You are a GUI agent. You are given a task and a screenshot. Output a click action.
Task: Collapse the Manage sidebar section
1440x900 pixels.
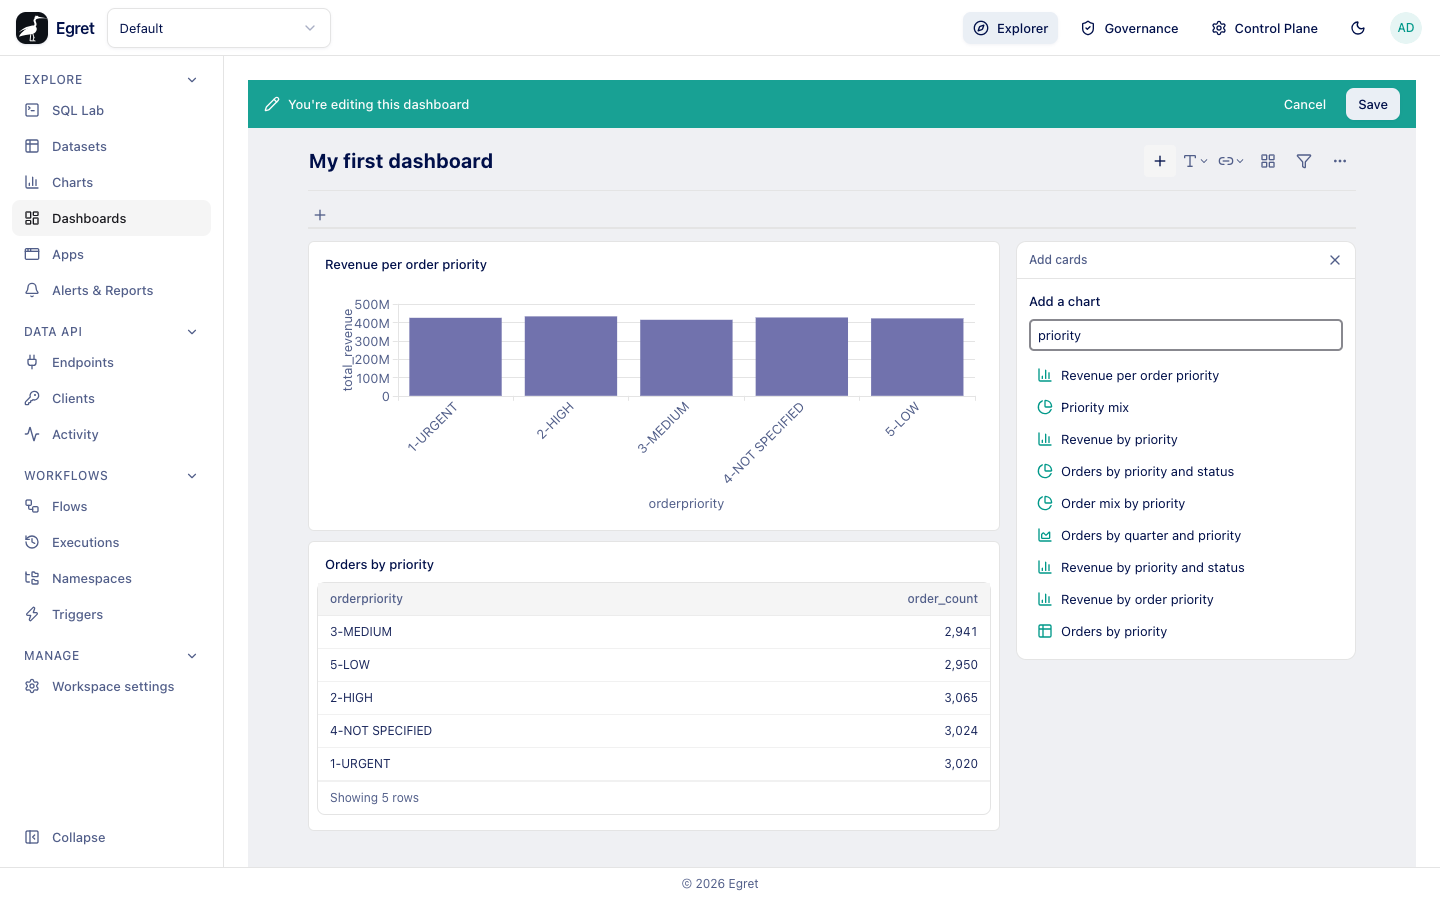click(192, 656)
